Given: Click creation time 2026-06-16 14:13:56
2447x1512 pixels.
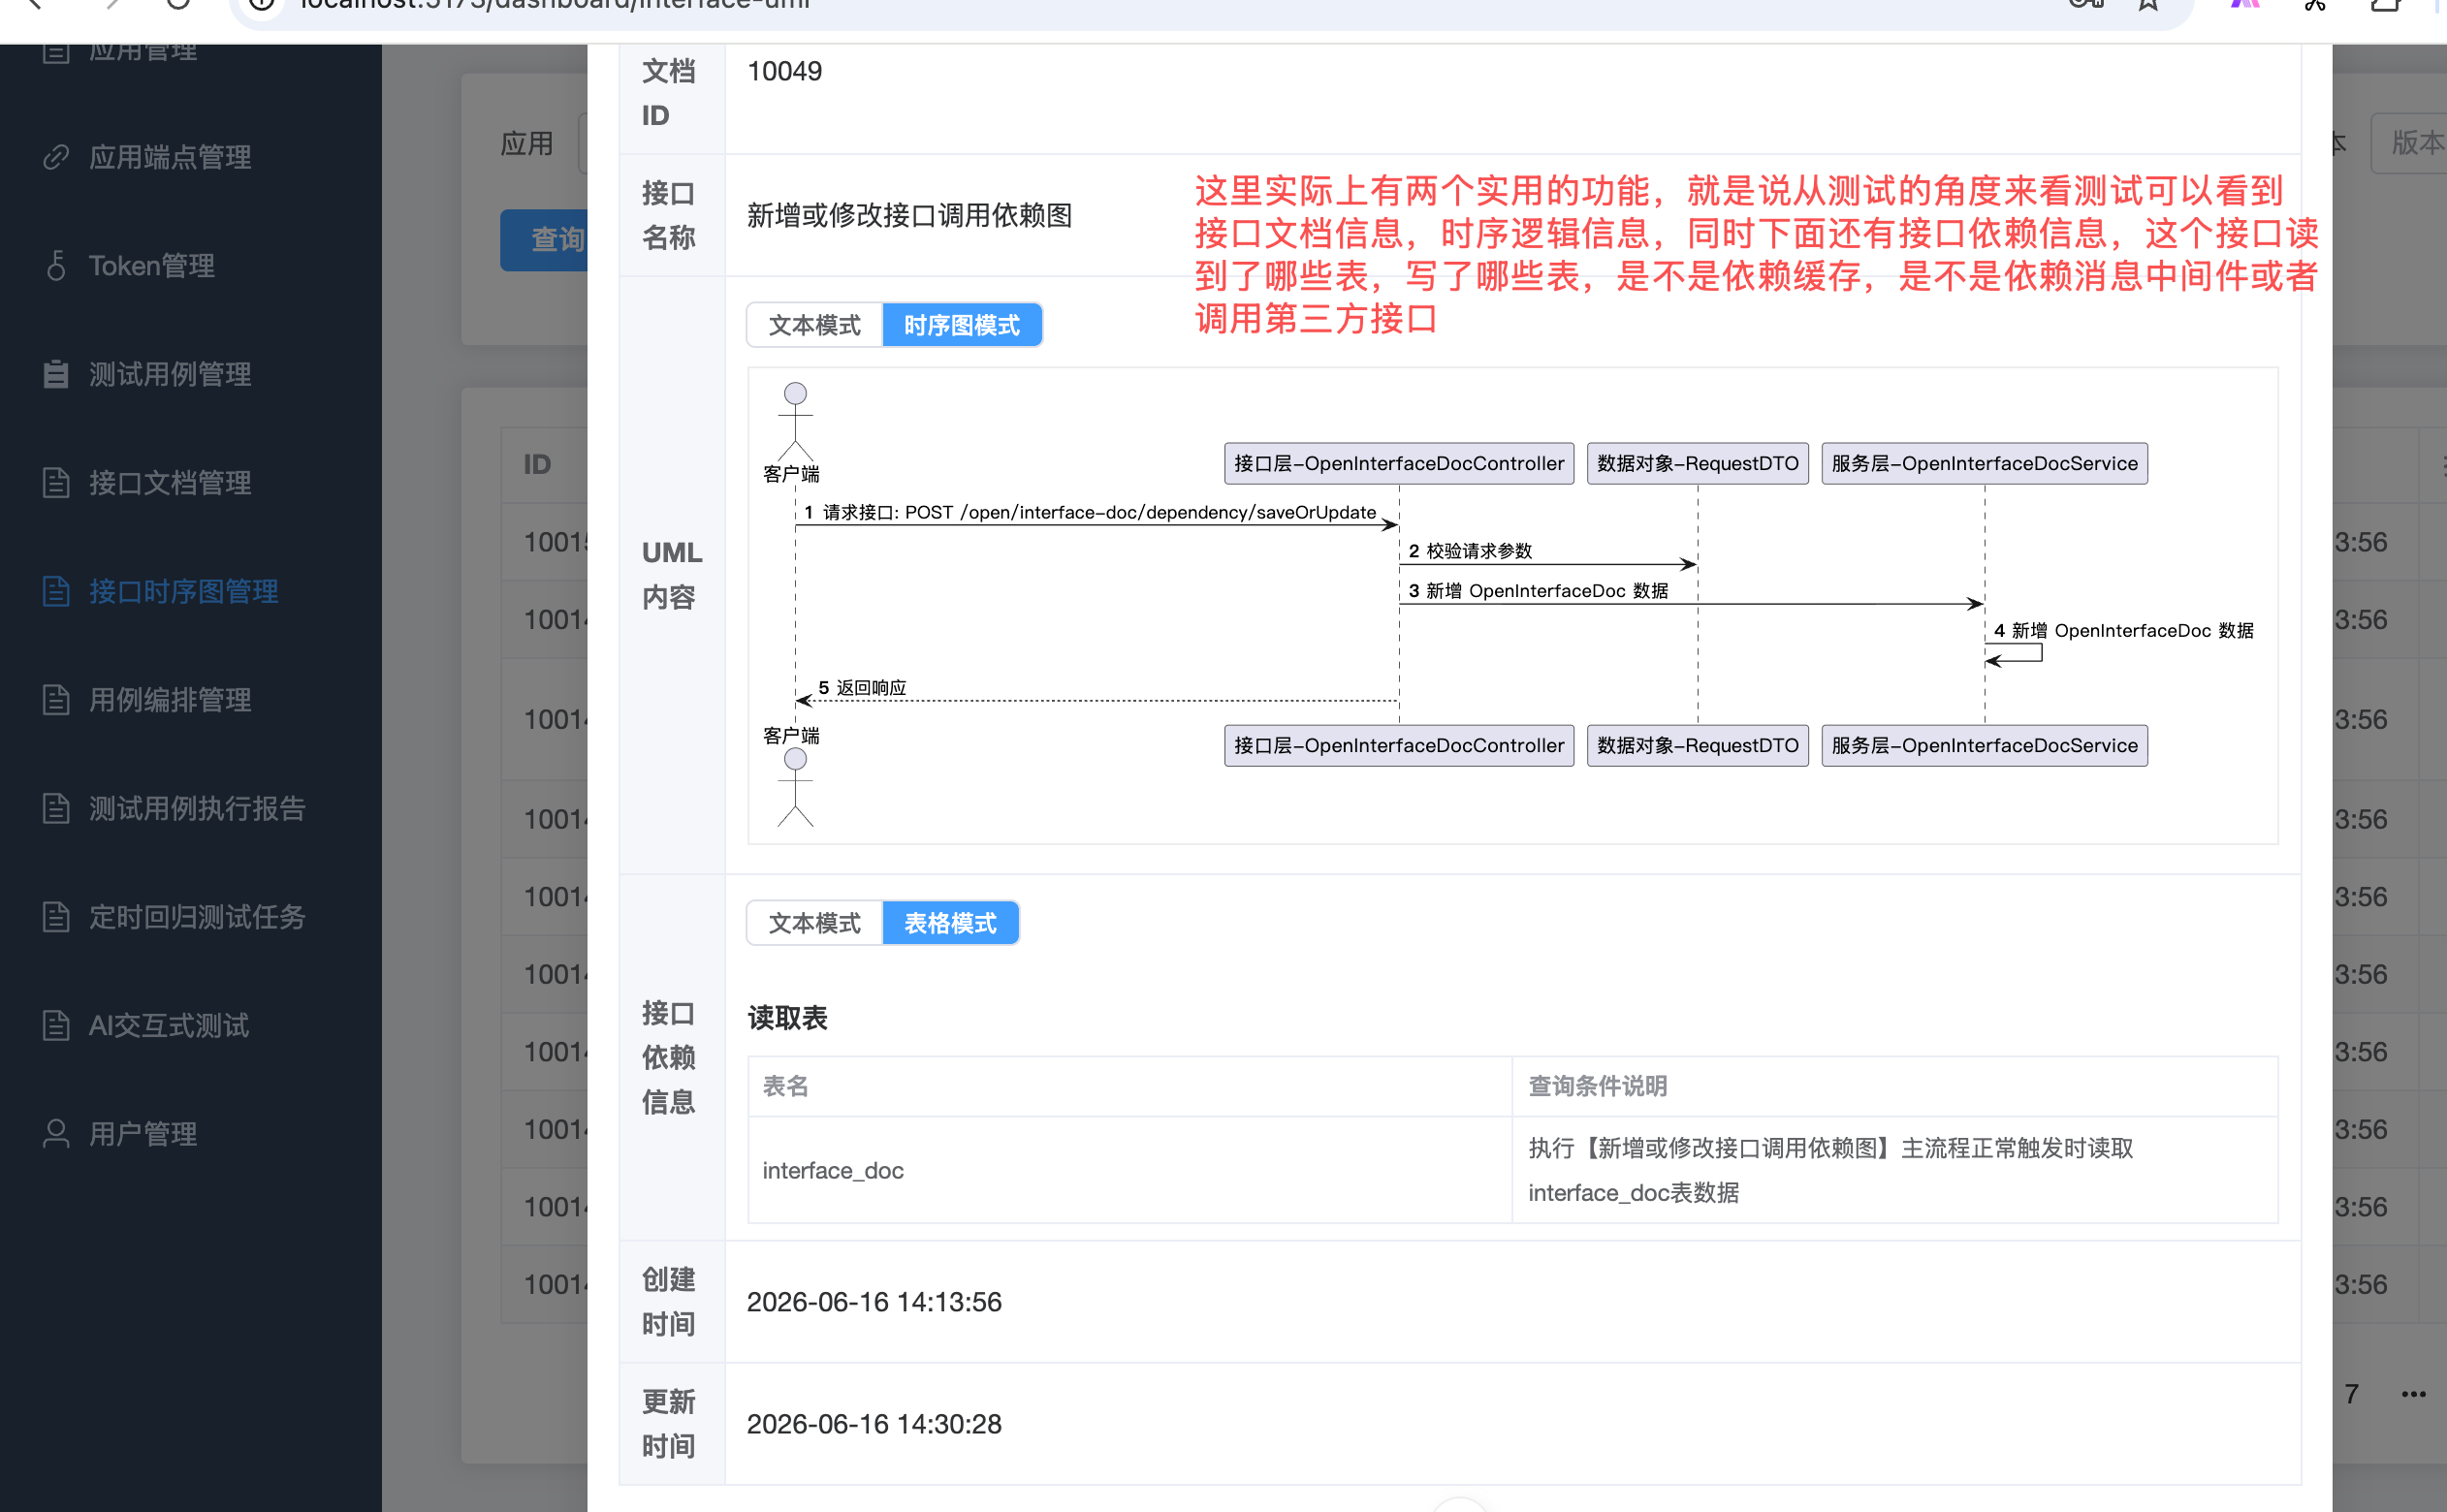Looking at the screenshot, I should click(874, 1301).
